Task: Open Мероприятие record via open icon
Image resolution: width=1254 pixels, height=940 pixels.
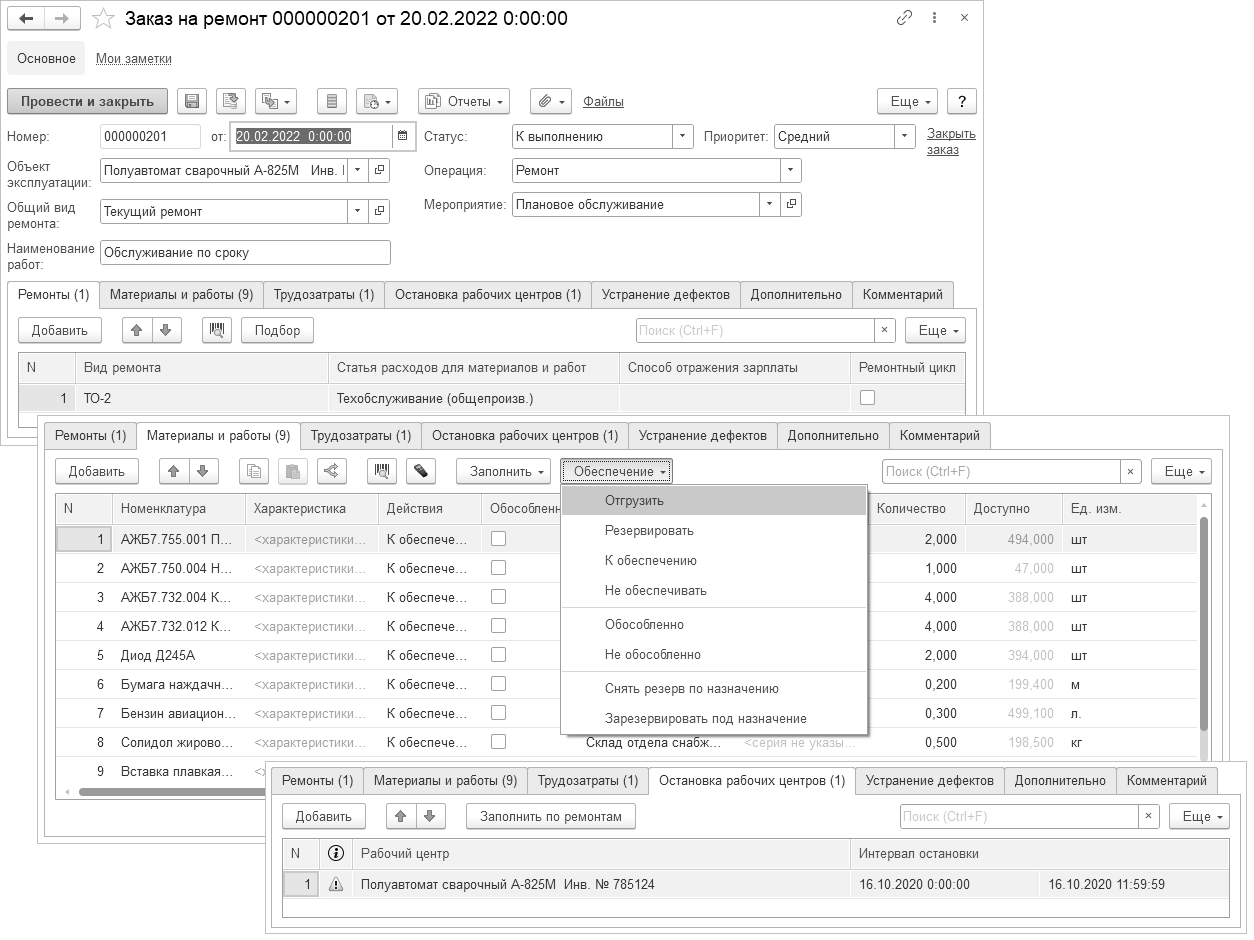Action: [x=791, y=204]
